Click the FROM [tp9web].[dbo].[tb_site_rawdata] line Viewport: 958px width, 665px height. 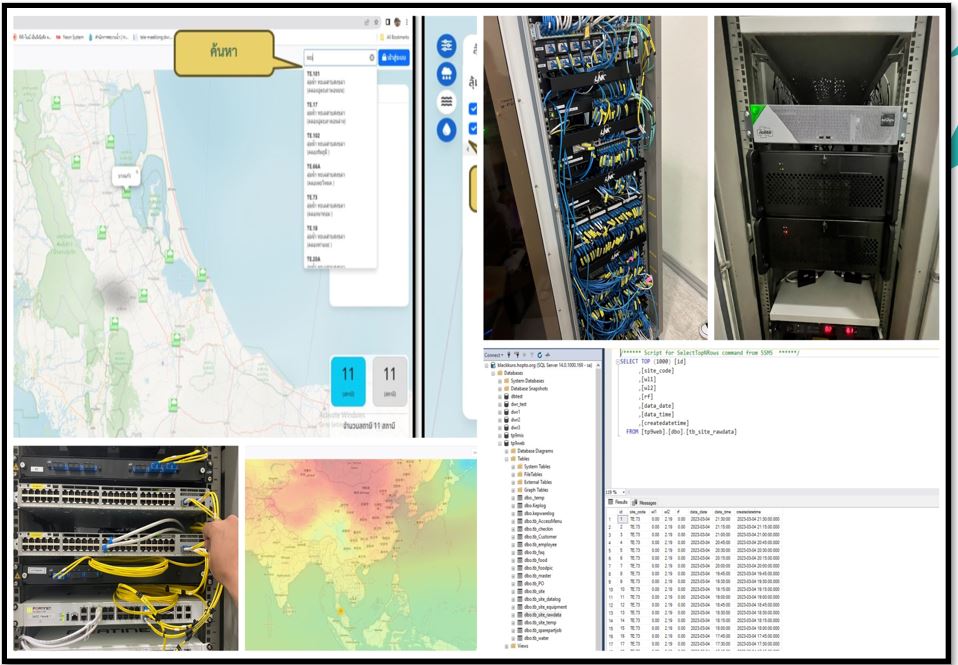(681, 432)
